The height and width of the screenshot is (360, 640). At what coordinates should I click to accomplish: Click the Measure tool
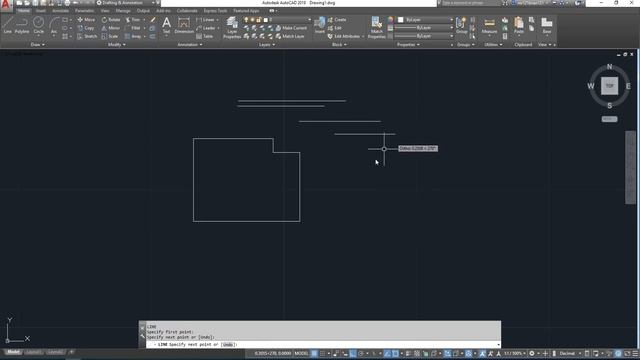tap(489, 25)
